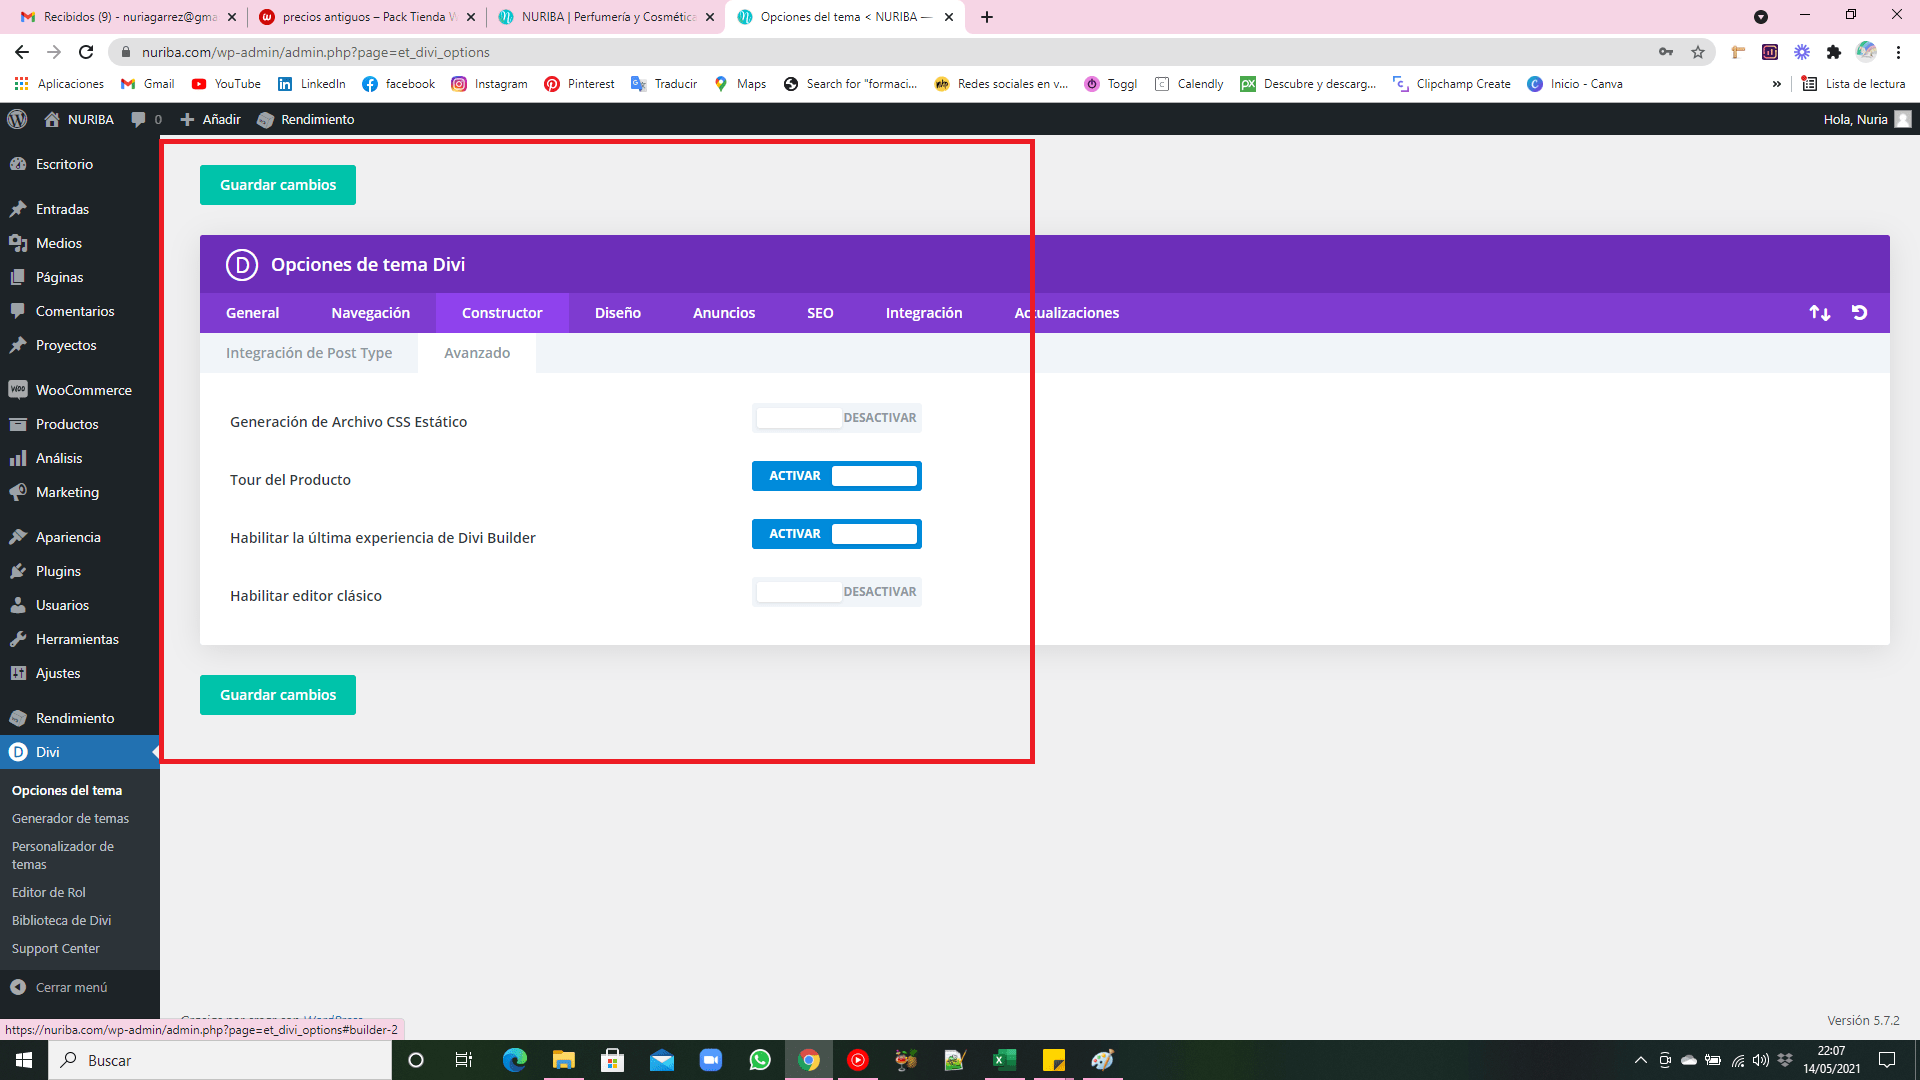Open the password key icon in address bar
Screen dimensions: 1920x1080
[1666, 52]
